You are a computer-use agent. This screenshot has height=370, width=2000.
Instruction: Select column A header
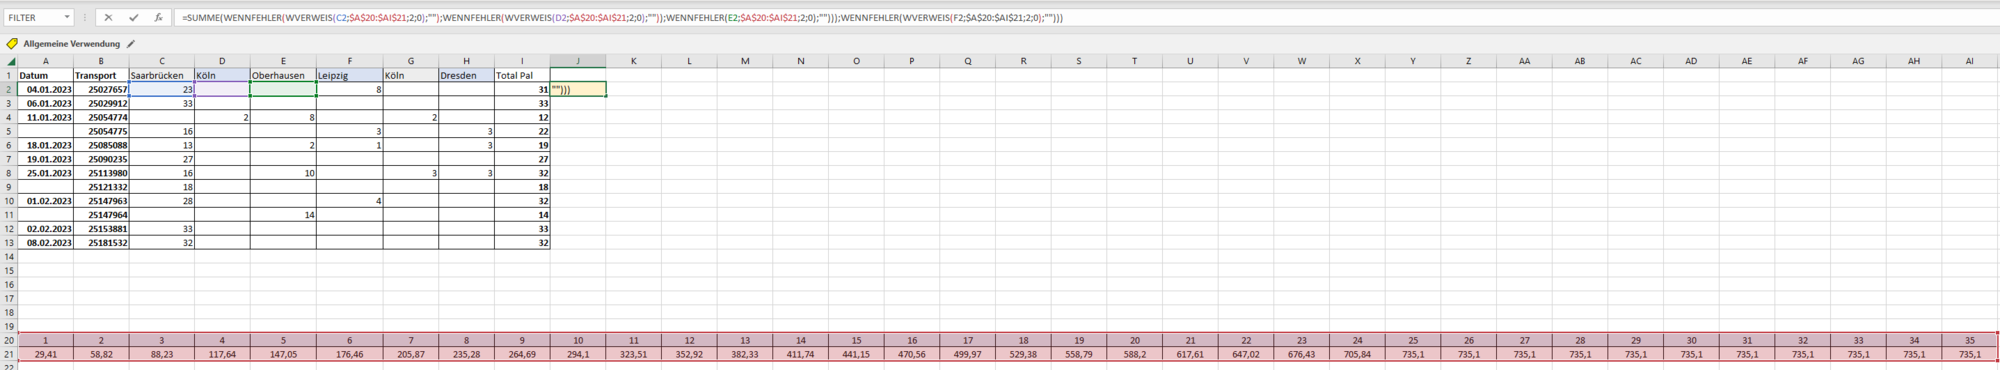pyautogui.click(x=45, y=61)
